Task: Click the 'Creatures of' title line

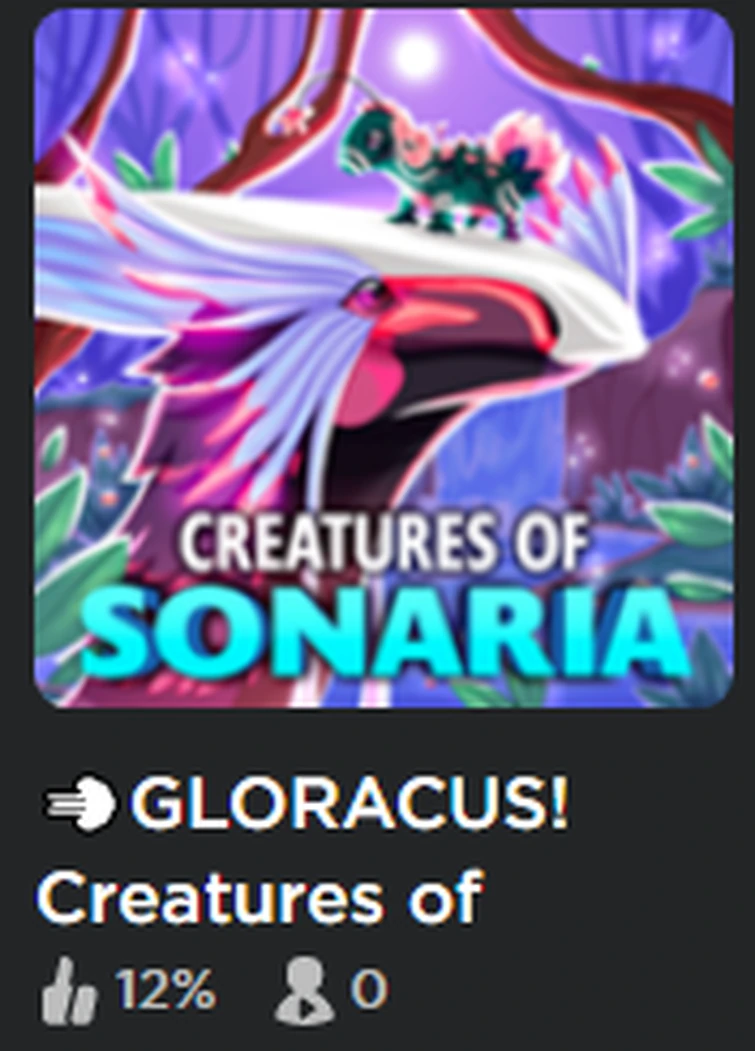Action: [x=259, y=898]
